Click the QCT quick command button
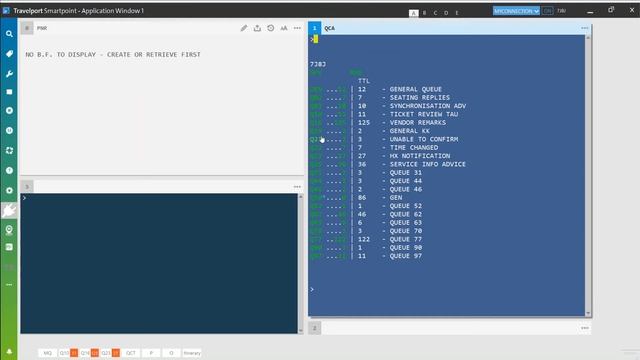This screenshot has height=360, width=640. [x=131, y=353]
